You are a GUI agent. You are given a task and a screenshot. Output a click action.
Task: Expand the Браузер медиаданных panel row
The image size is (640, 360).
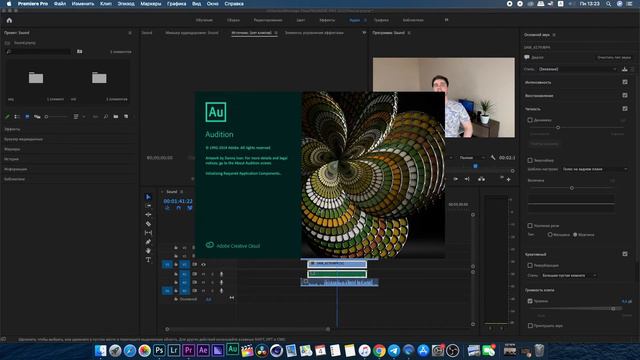(x=69, y=139)
